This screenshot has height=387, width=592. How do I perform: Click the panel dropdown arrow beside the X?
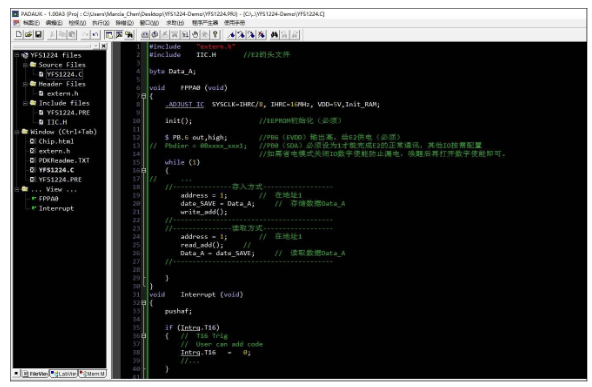pos(96,46)
